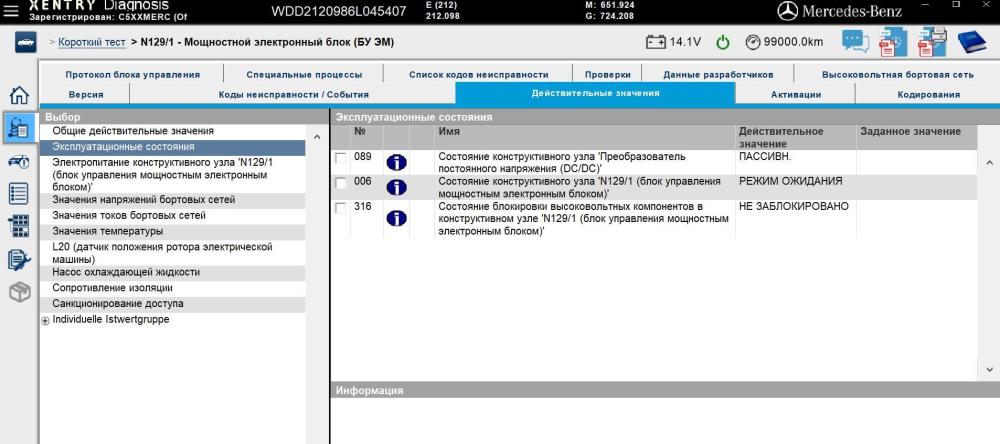Open the grid matrix sidebar icon
Screen dimensions: 1000x444
pos(19,226)
